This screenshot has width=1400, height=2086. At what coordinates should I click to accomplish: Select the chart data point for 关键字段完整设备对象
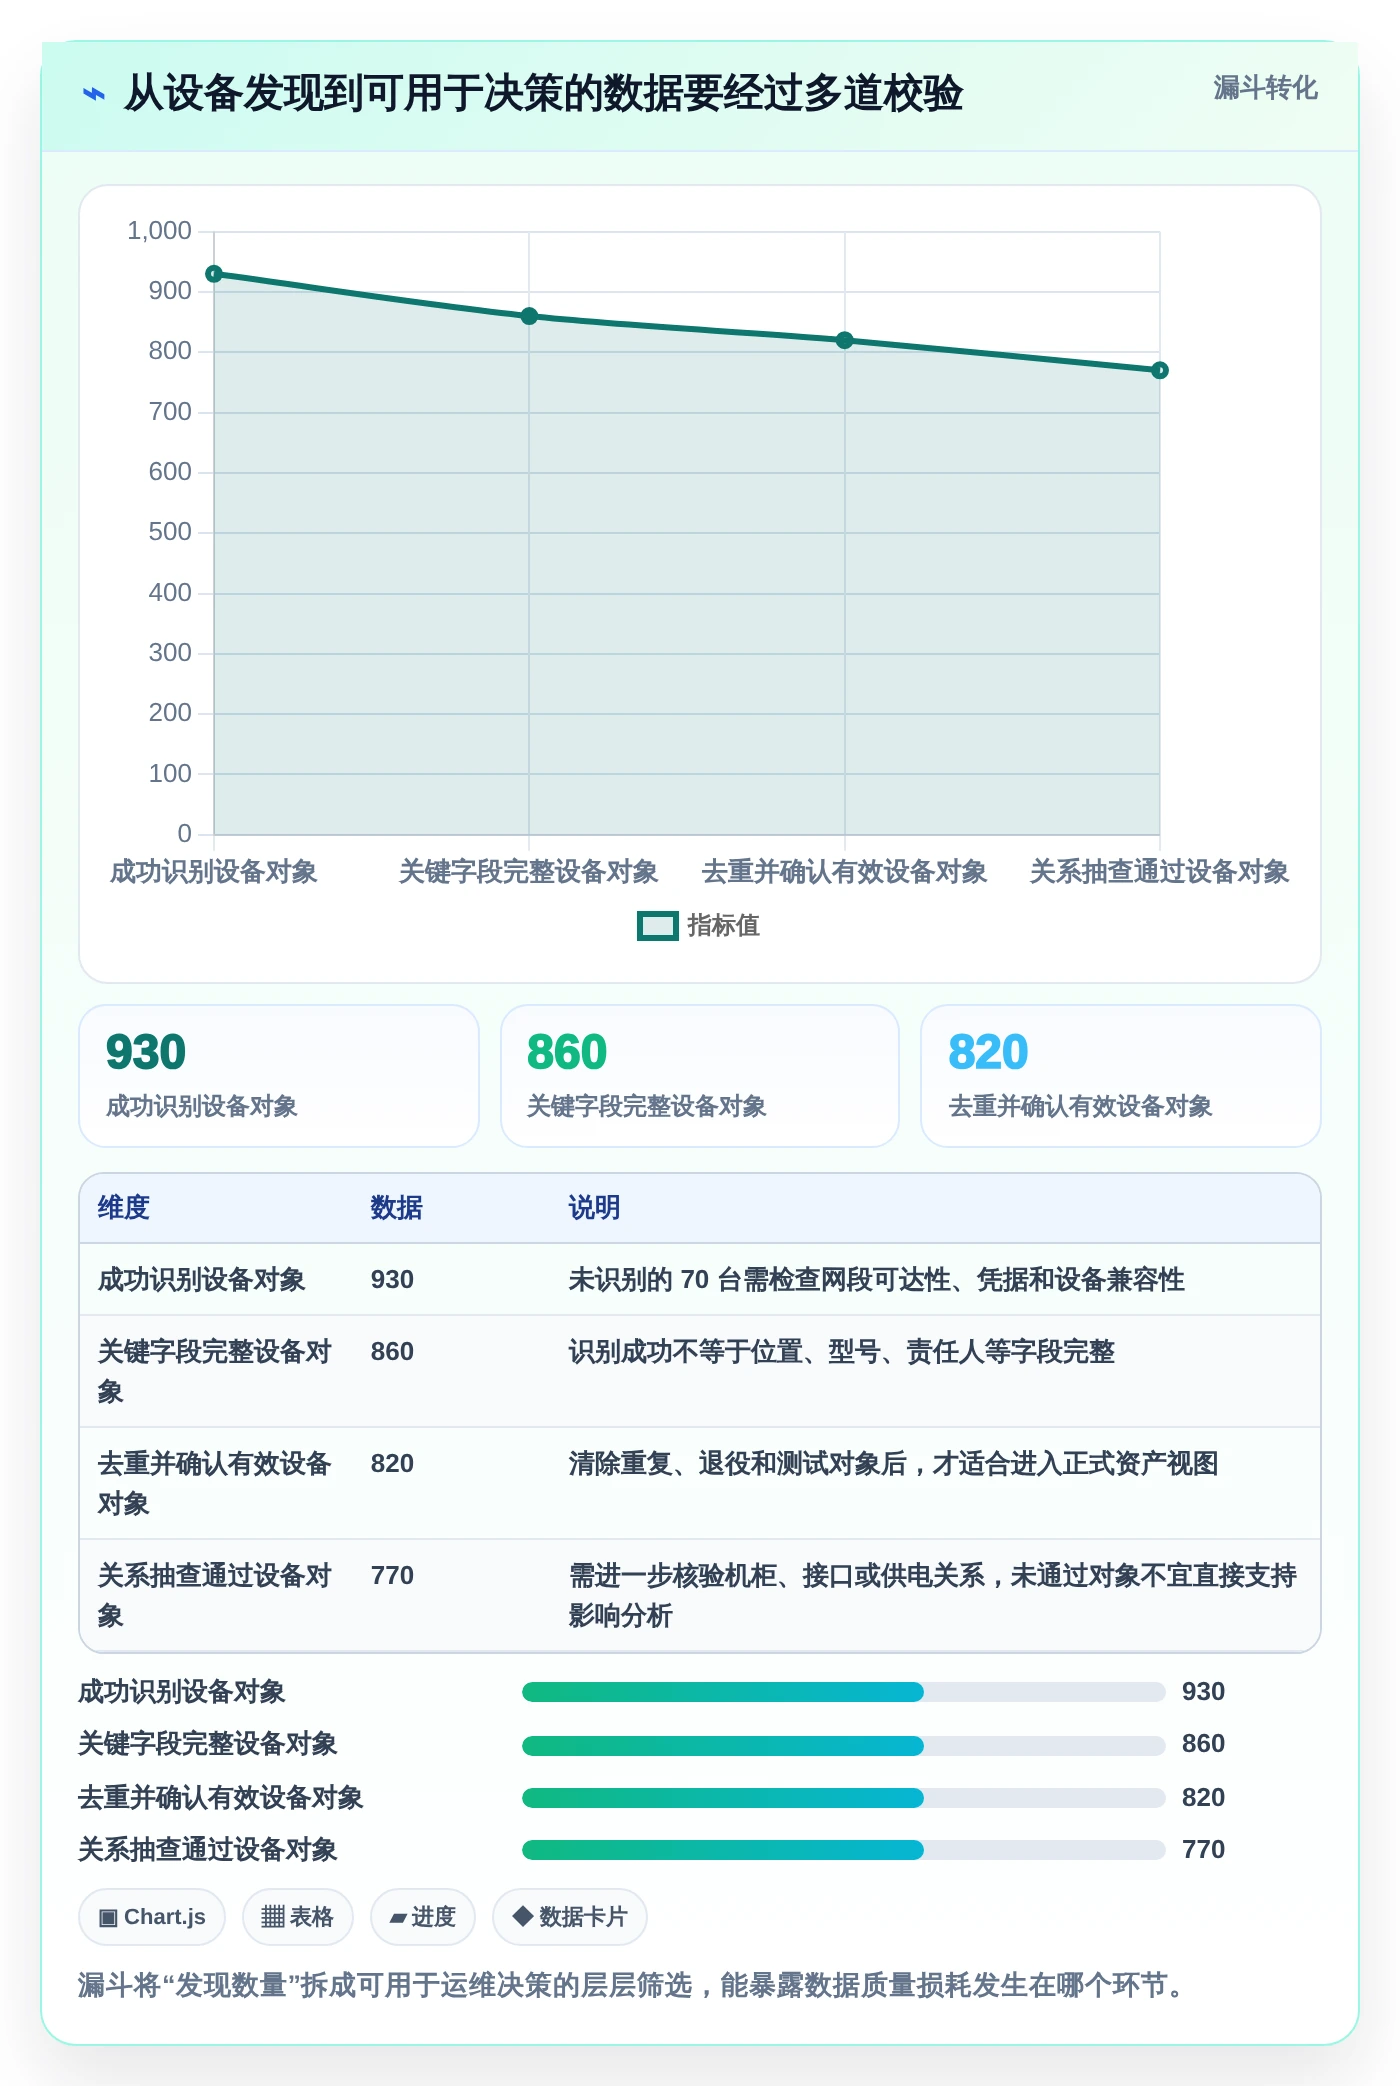tap(529, 316)
